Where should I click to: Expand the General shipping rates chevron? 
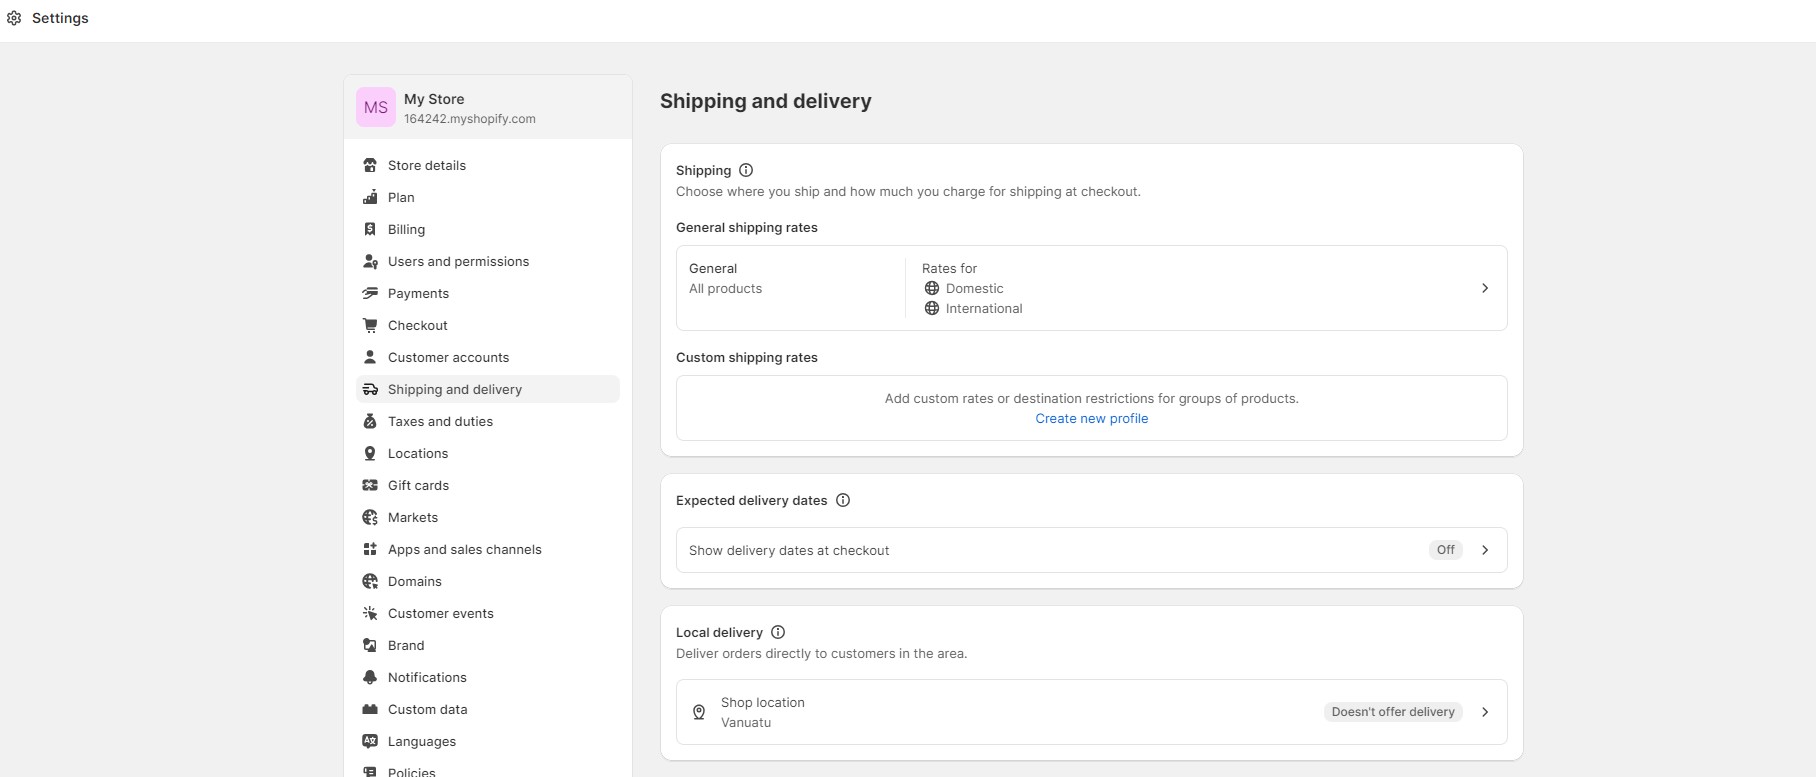[1485, 288]
